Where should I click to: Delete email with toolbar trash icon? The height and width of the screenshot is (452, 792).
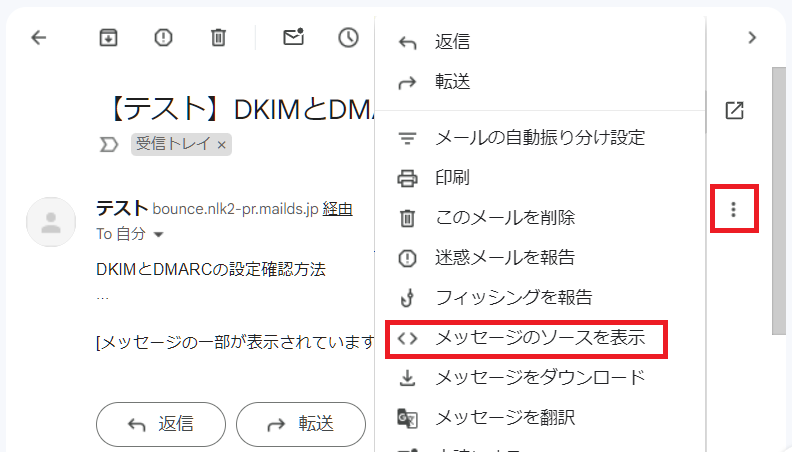coord(218,37)
